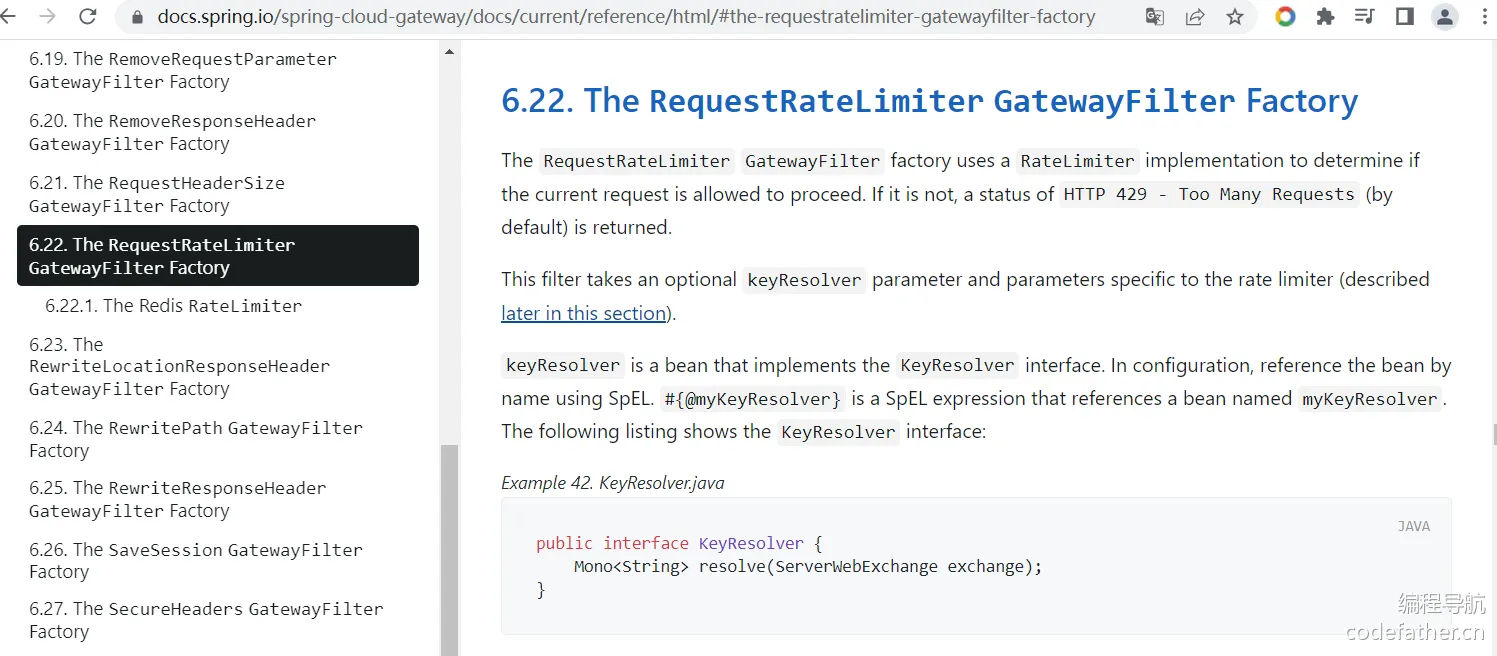The image size is (1497, 656).
Task: Click the '#{@myKeyResolver}' inline code
Action: 753,399
